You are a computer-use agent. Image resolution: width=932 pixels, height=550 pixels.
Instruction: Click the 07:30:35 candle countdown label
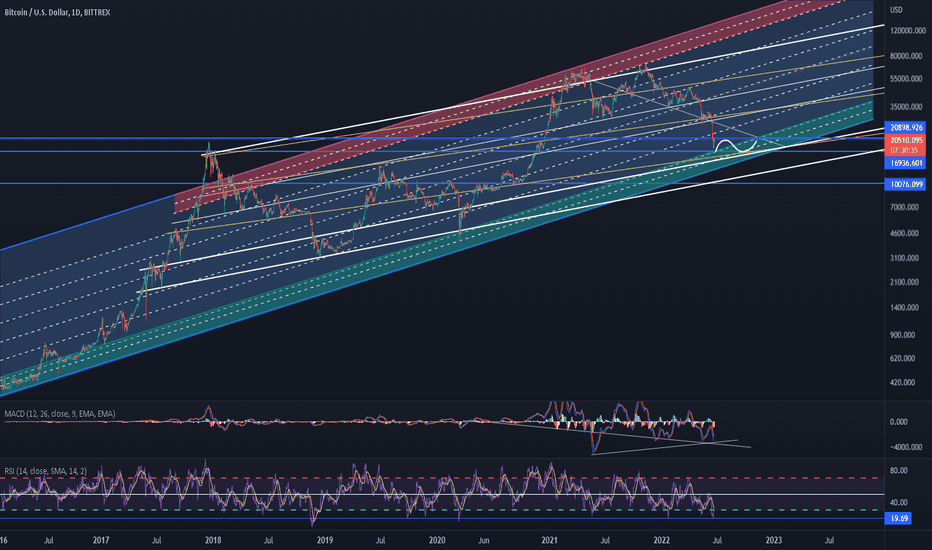906,150
